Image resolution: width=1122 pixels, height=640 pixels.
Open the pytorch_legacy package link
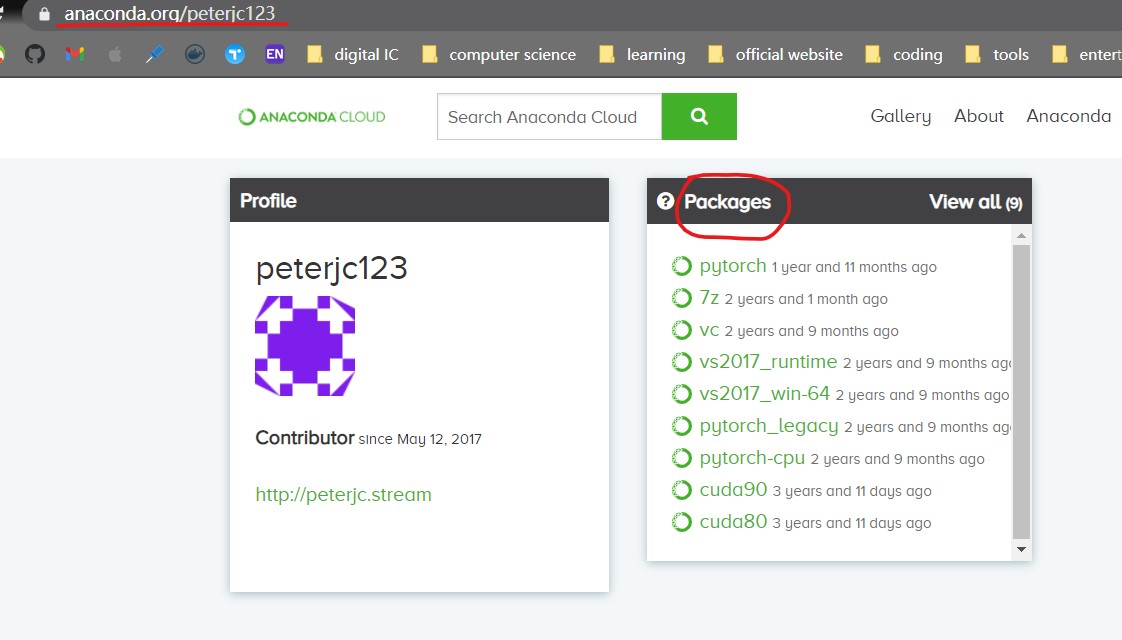coord(769,426)
